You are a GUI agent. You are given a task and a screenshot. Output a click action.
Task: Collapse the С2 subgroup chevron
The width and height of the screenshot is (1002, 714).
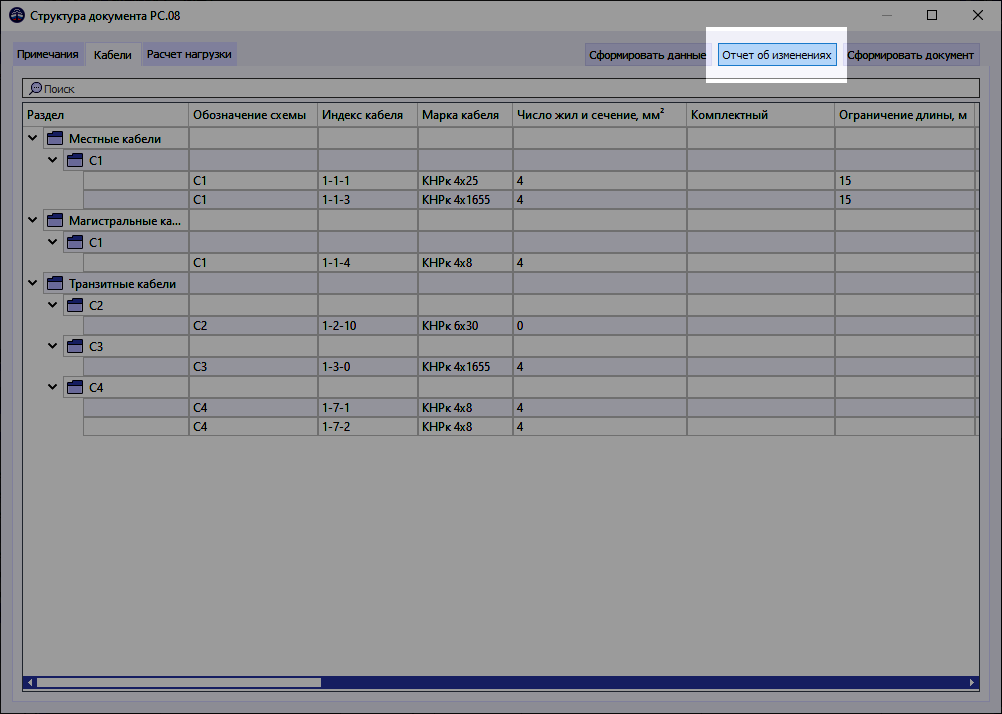(53, 304)
